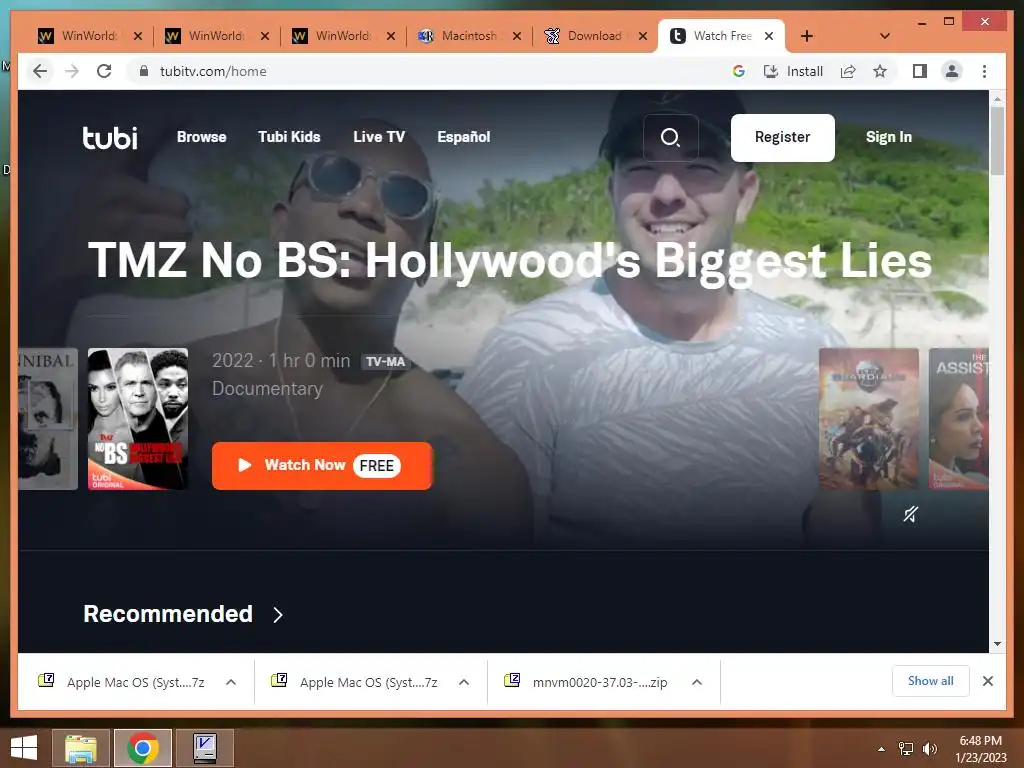The width and height of the screenshot is (1024, 768).
Task: Click page scrollbar down arrow
Action: pos(997,644)
